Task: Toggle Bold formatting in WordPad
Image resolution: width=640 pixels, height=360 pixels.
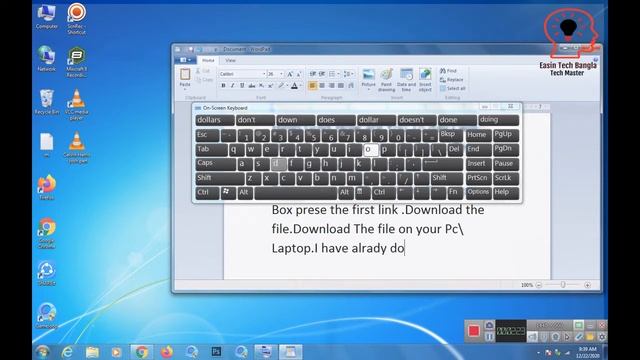Action: pyautogui.click(x=223, y=86)
